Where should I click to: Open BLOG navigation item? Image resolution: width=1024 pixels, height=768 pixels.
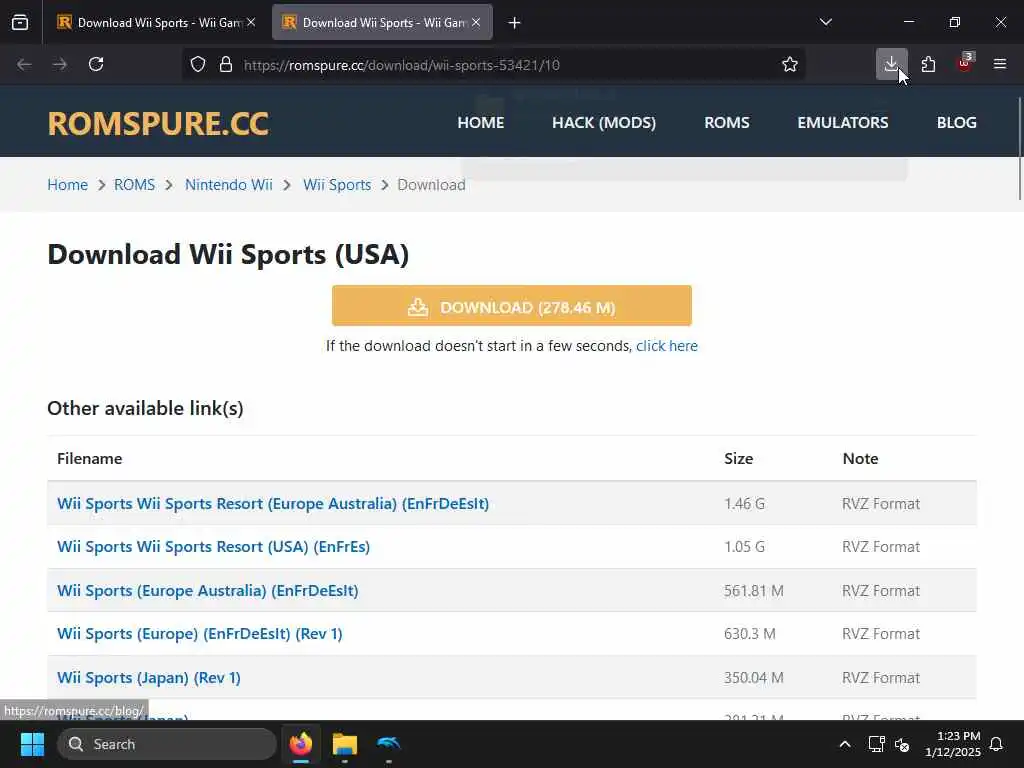[x=957, y=123]
